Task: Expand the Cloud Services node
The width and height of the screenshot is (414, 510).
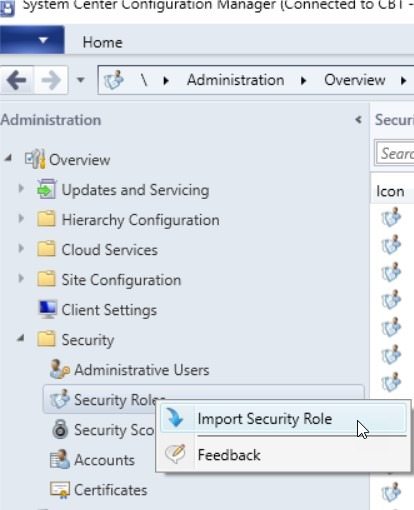Action: click(21, 249)
